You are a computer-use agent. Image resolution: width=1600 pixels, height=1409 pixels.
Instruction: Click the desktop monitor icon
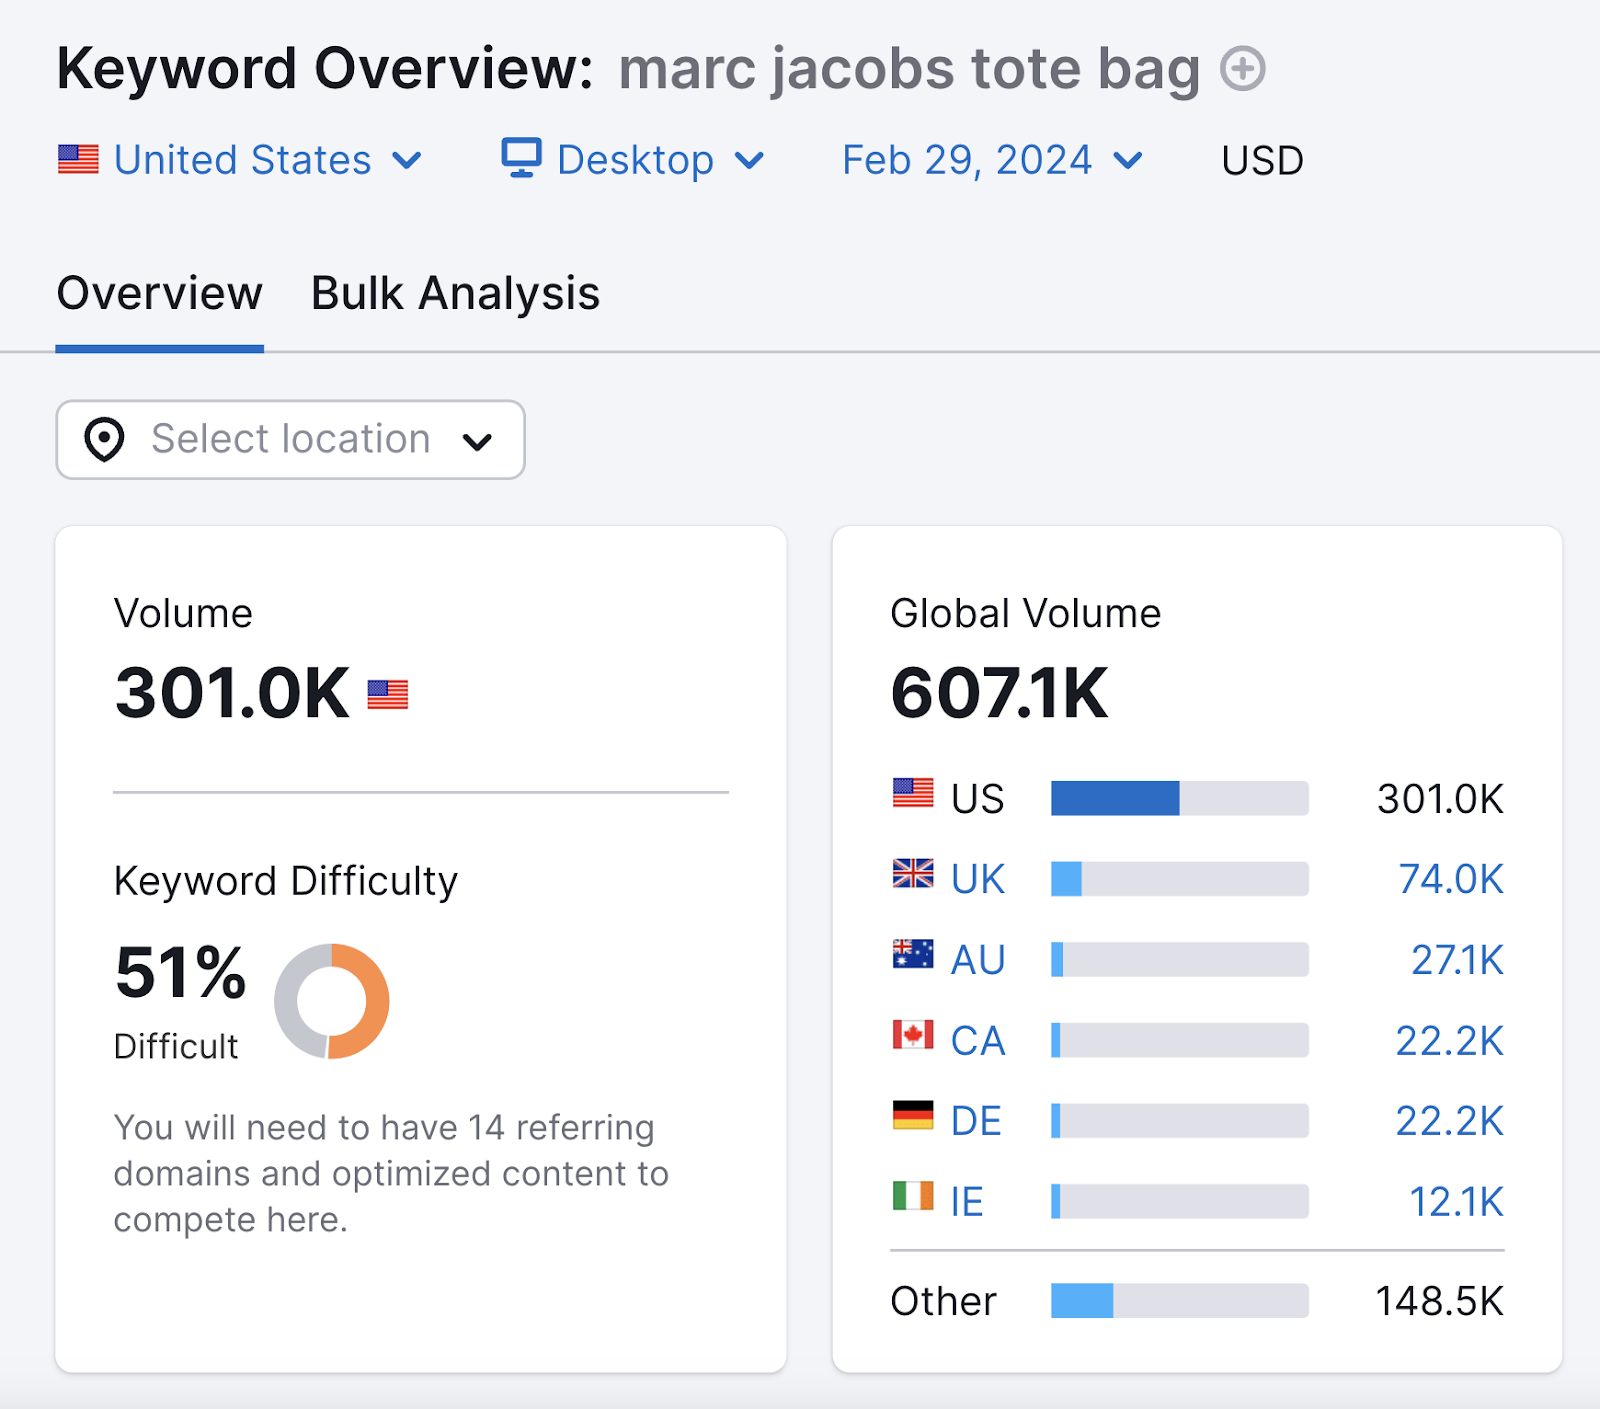(x=521, y=158)
